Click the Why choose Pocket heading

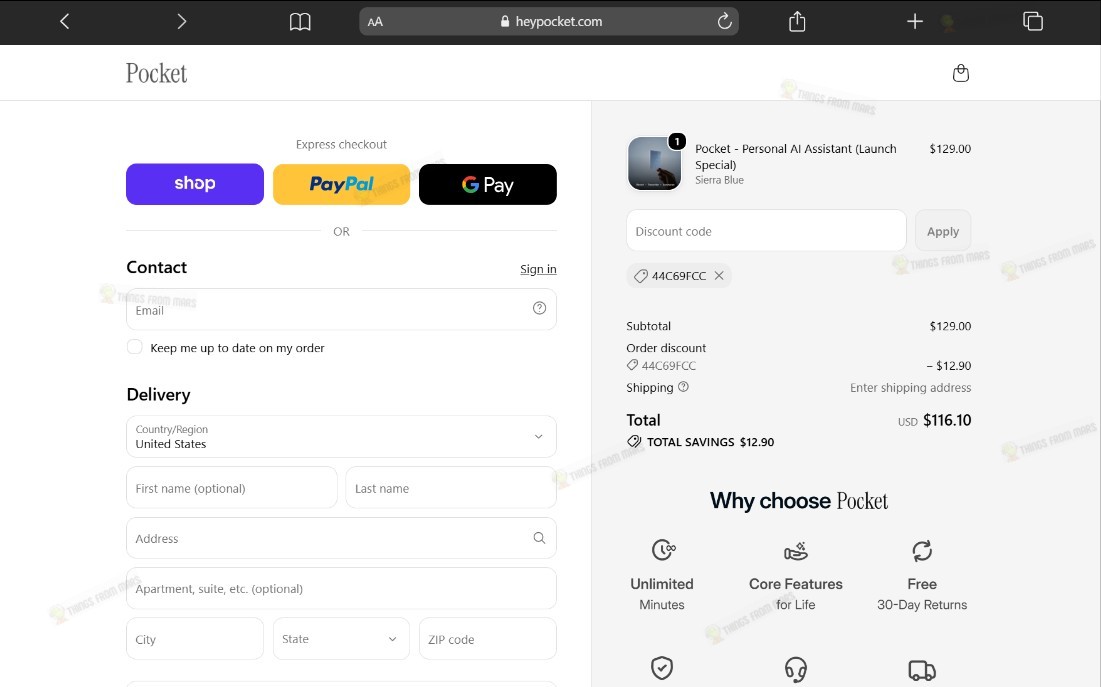click(x=798, y=501)
